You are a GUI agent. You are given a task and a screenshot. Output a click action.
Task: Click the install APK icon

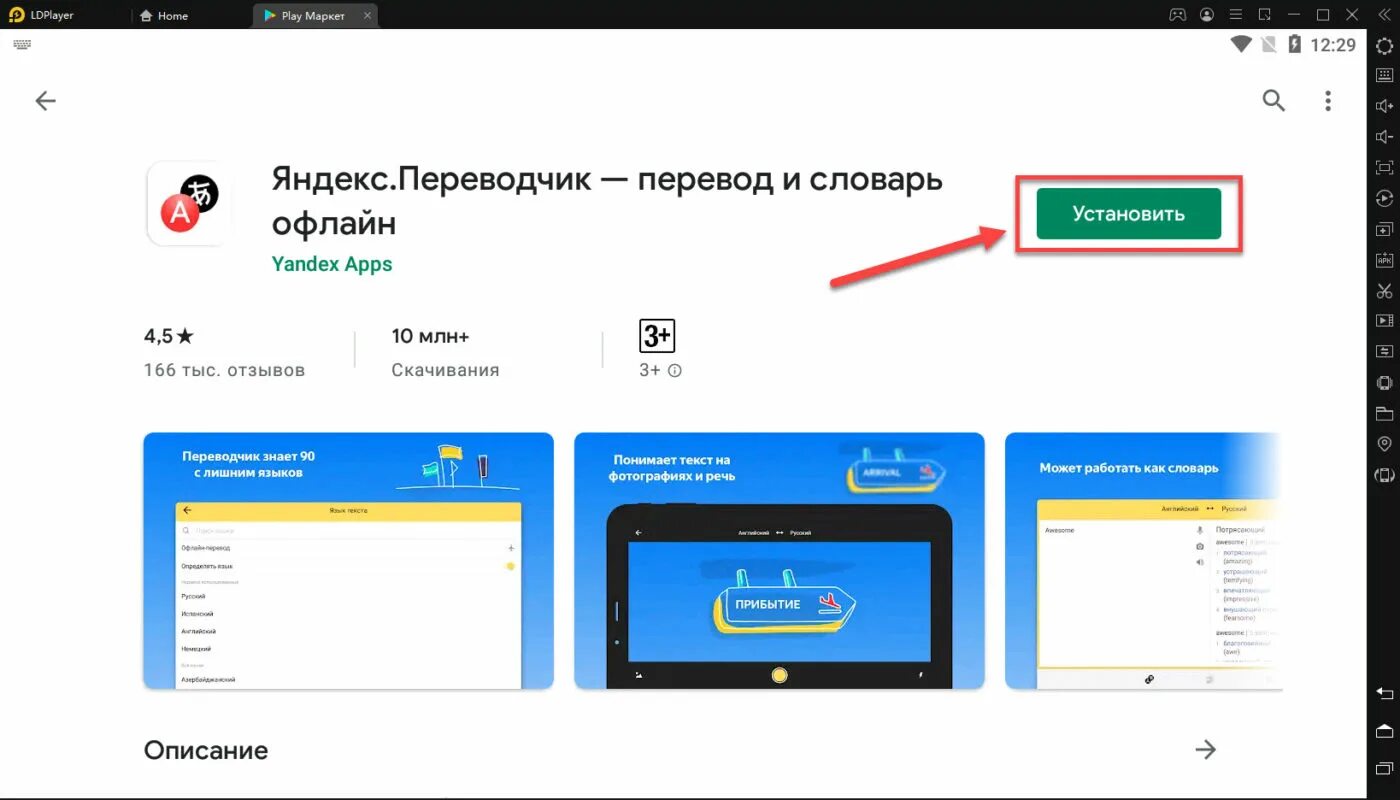coord(1385,260)
